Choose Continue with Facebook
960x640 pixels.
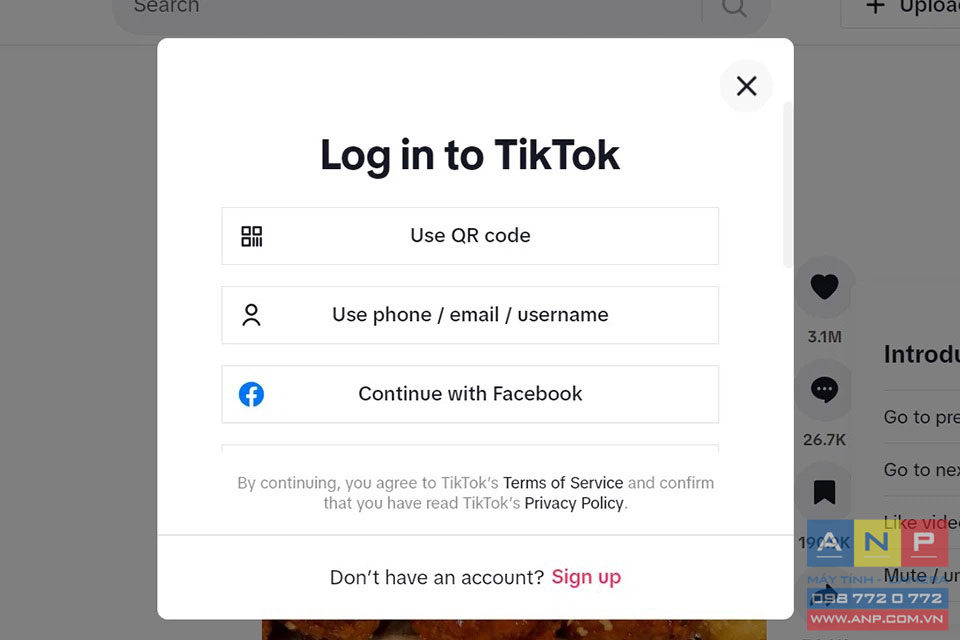(470, 394)
